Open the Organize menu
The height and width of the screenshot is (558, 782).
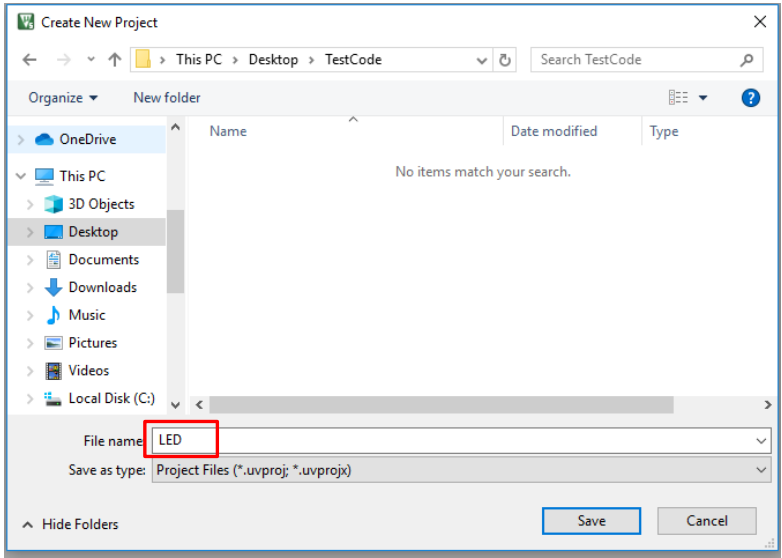point(64,98)
